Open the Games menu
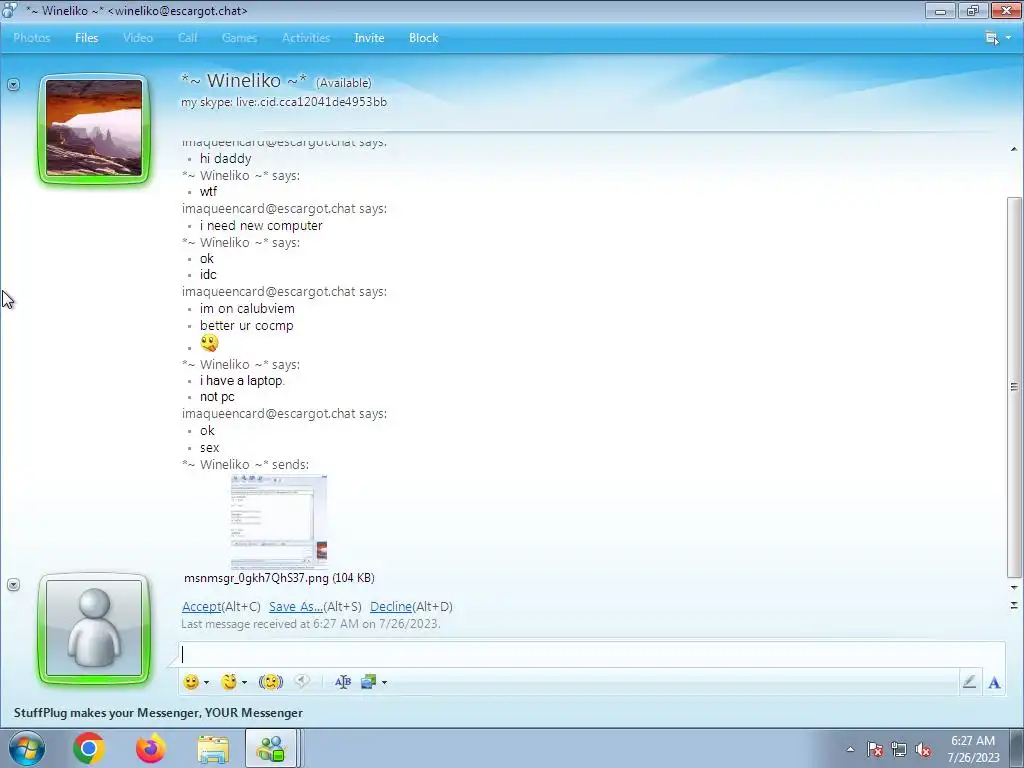The height and width of the screenshot is (768, 1024). tap(239, 38)
